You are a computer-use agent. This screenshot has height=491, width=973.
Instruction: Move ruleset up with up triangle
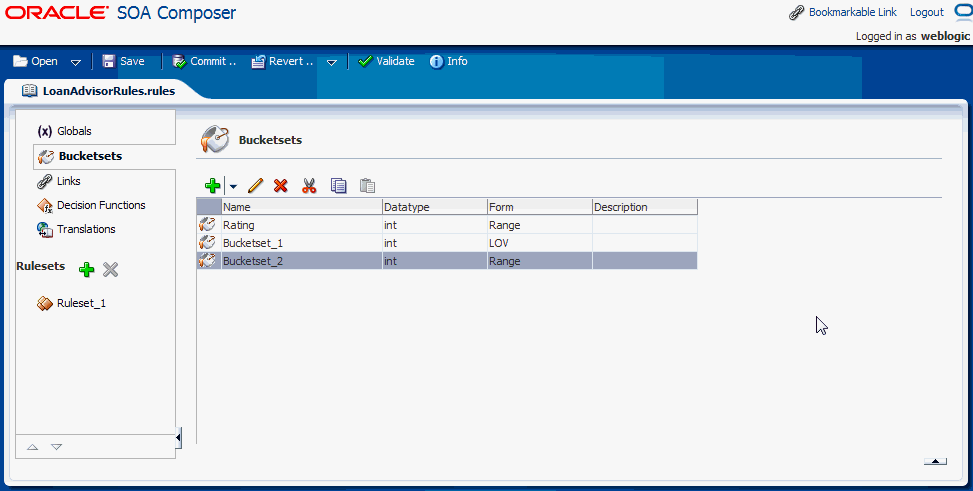click(33, 447)
